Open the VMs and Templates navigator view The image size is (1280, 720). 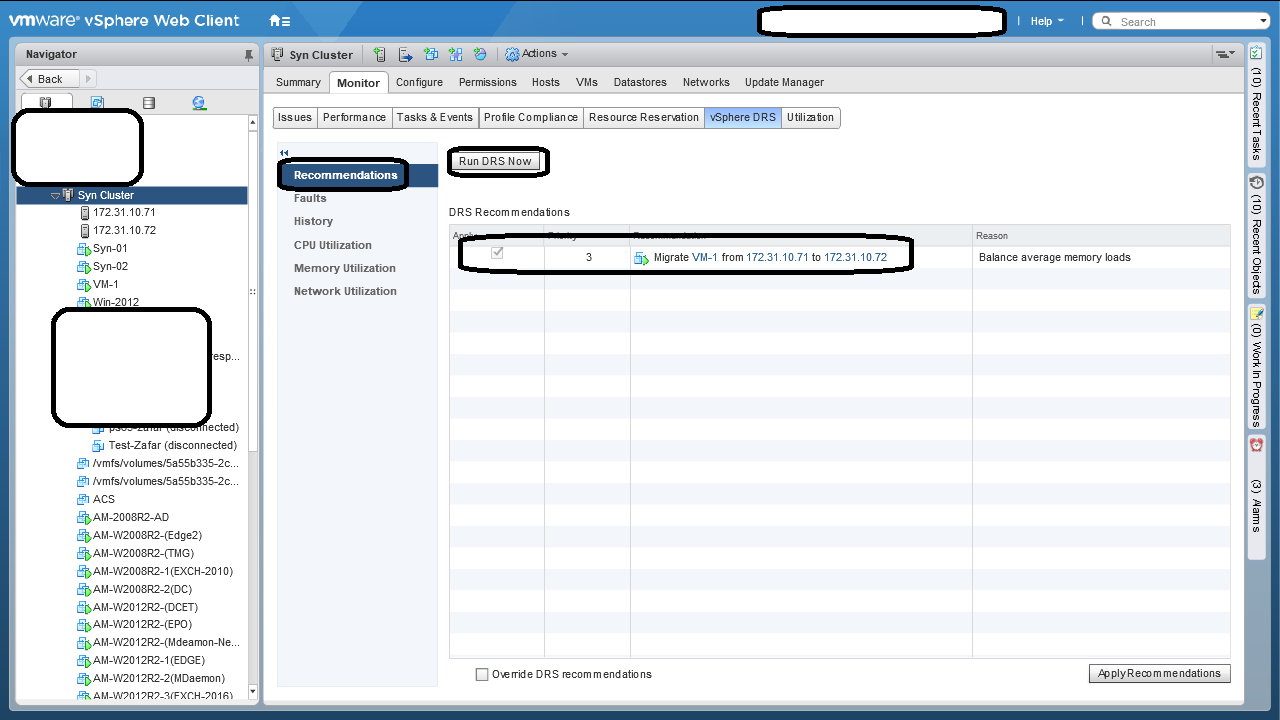coord(97,103)
